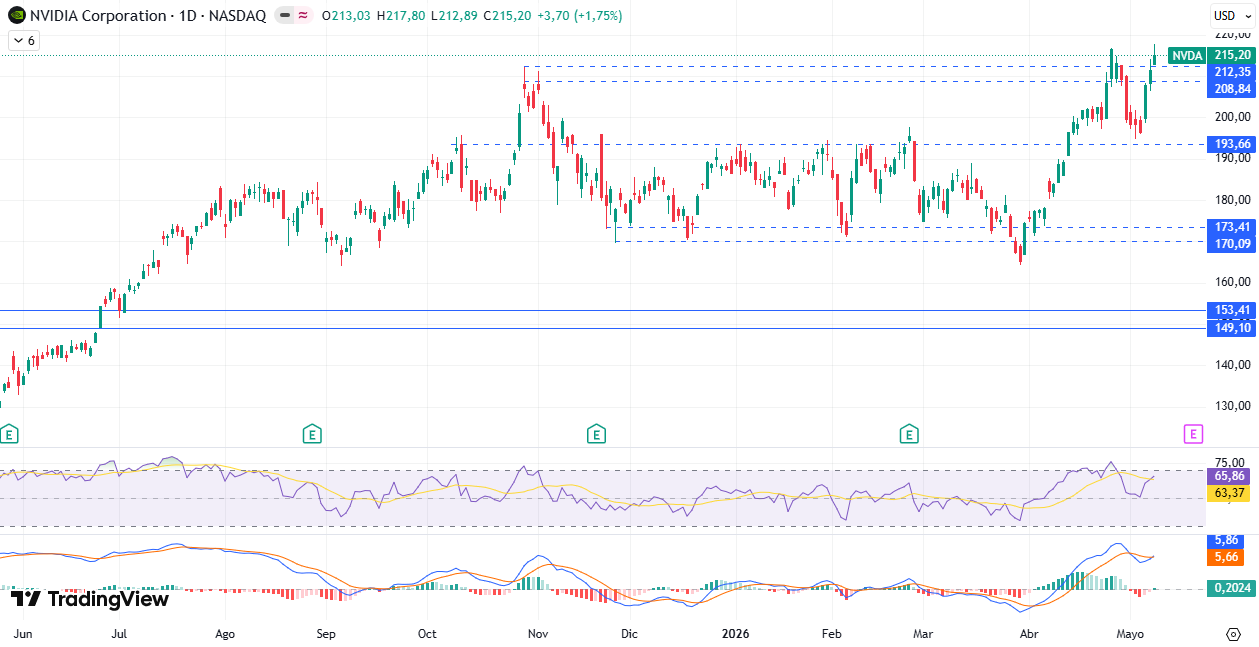Click the 170,09 price level label
Viewport: 1259px width, 647px height.
(x=1231, y=243)
